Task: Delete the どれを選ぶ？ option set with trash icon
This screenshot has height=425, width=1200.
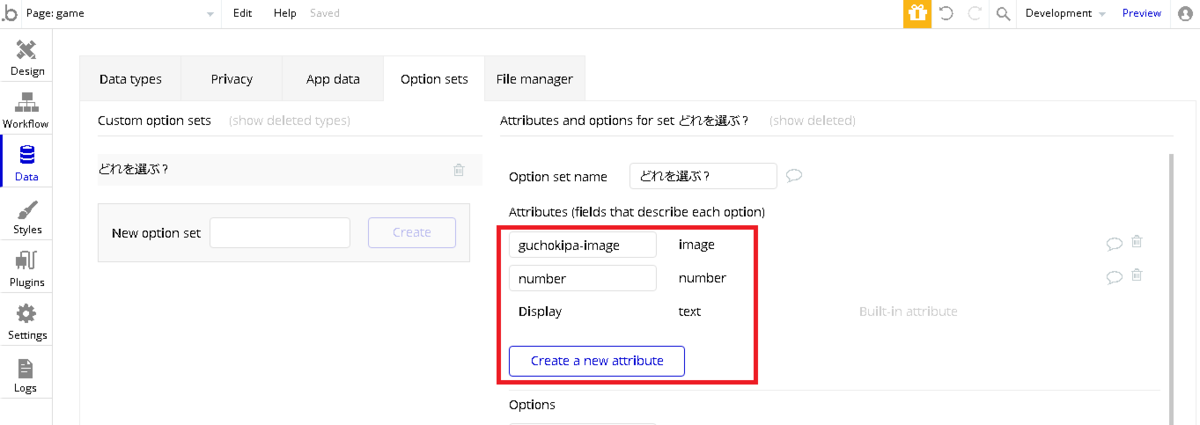Action: pos(458,170)
